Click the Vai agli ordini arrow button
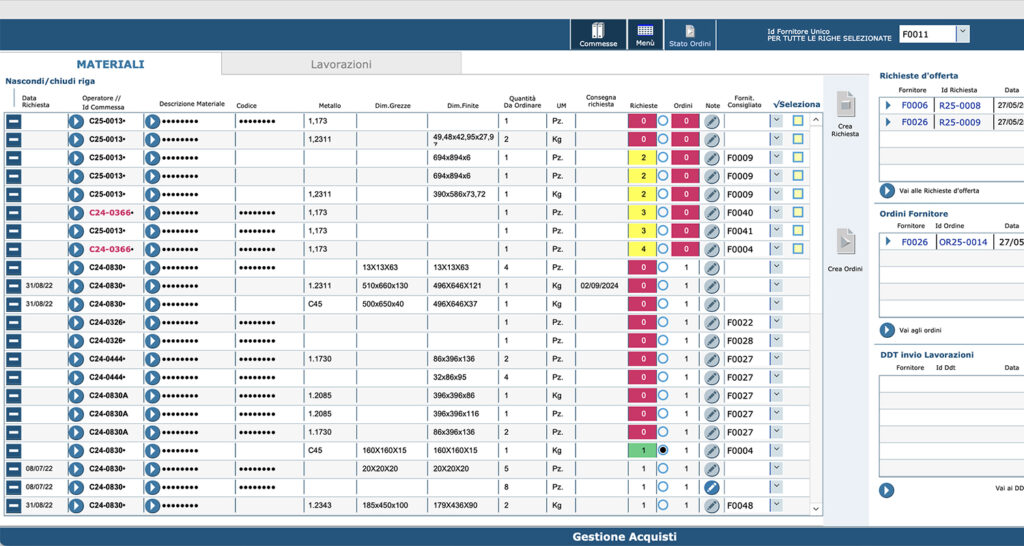The width and height of the screenshot is (1024, 546). (887, 330)
